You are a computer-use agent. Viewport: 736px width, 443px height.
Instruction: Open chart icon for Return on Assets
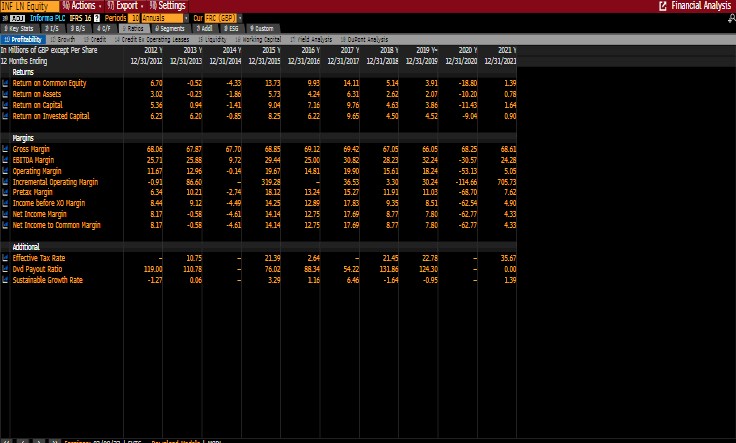[x=5, y=94]
